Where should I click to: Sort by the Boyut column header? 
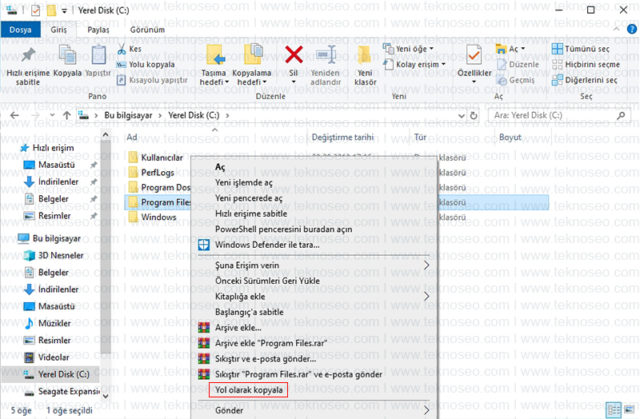(x=510, y=137)
